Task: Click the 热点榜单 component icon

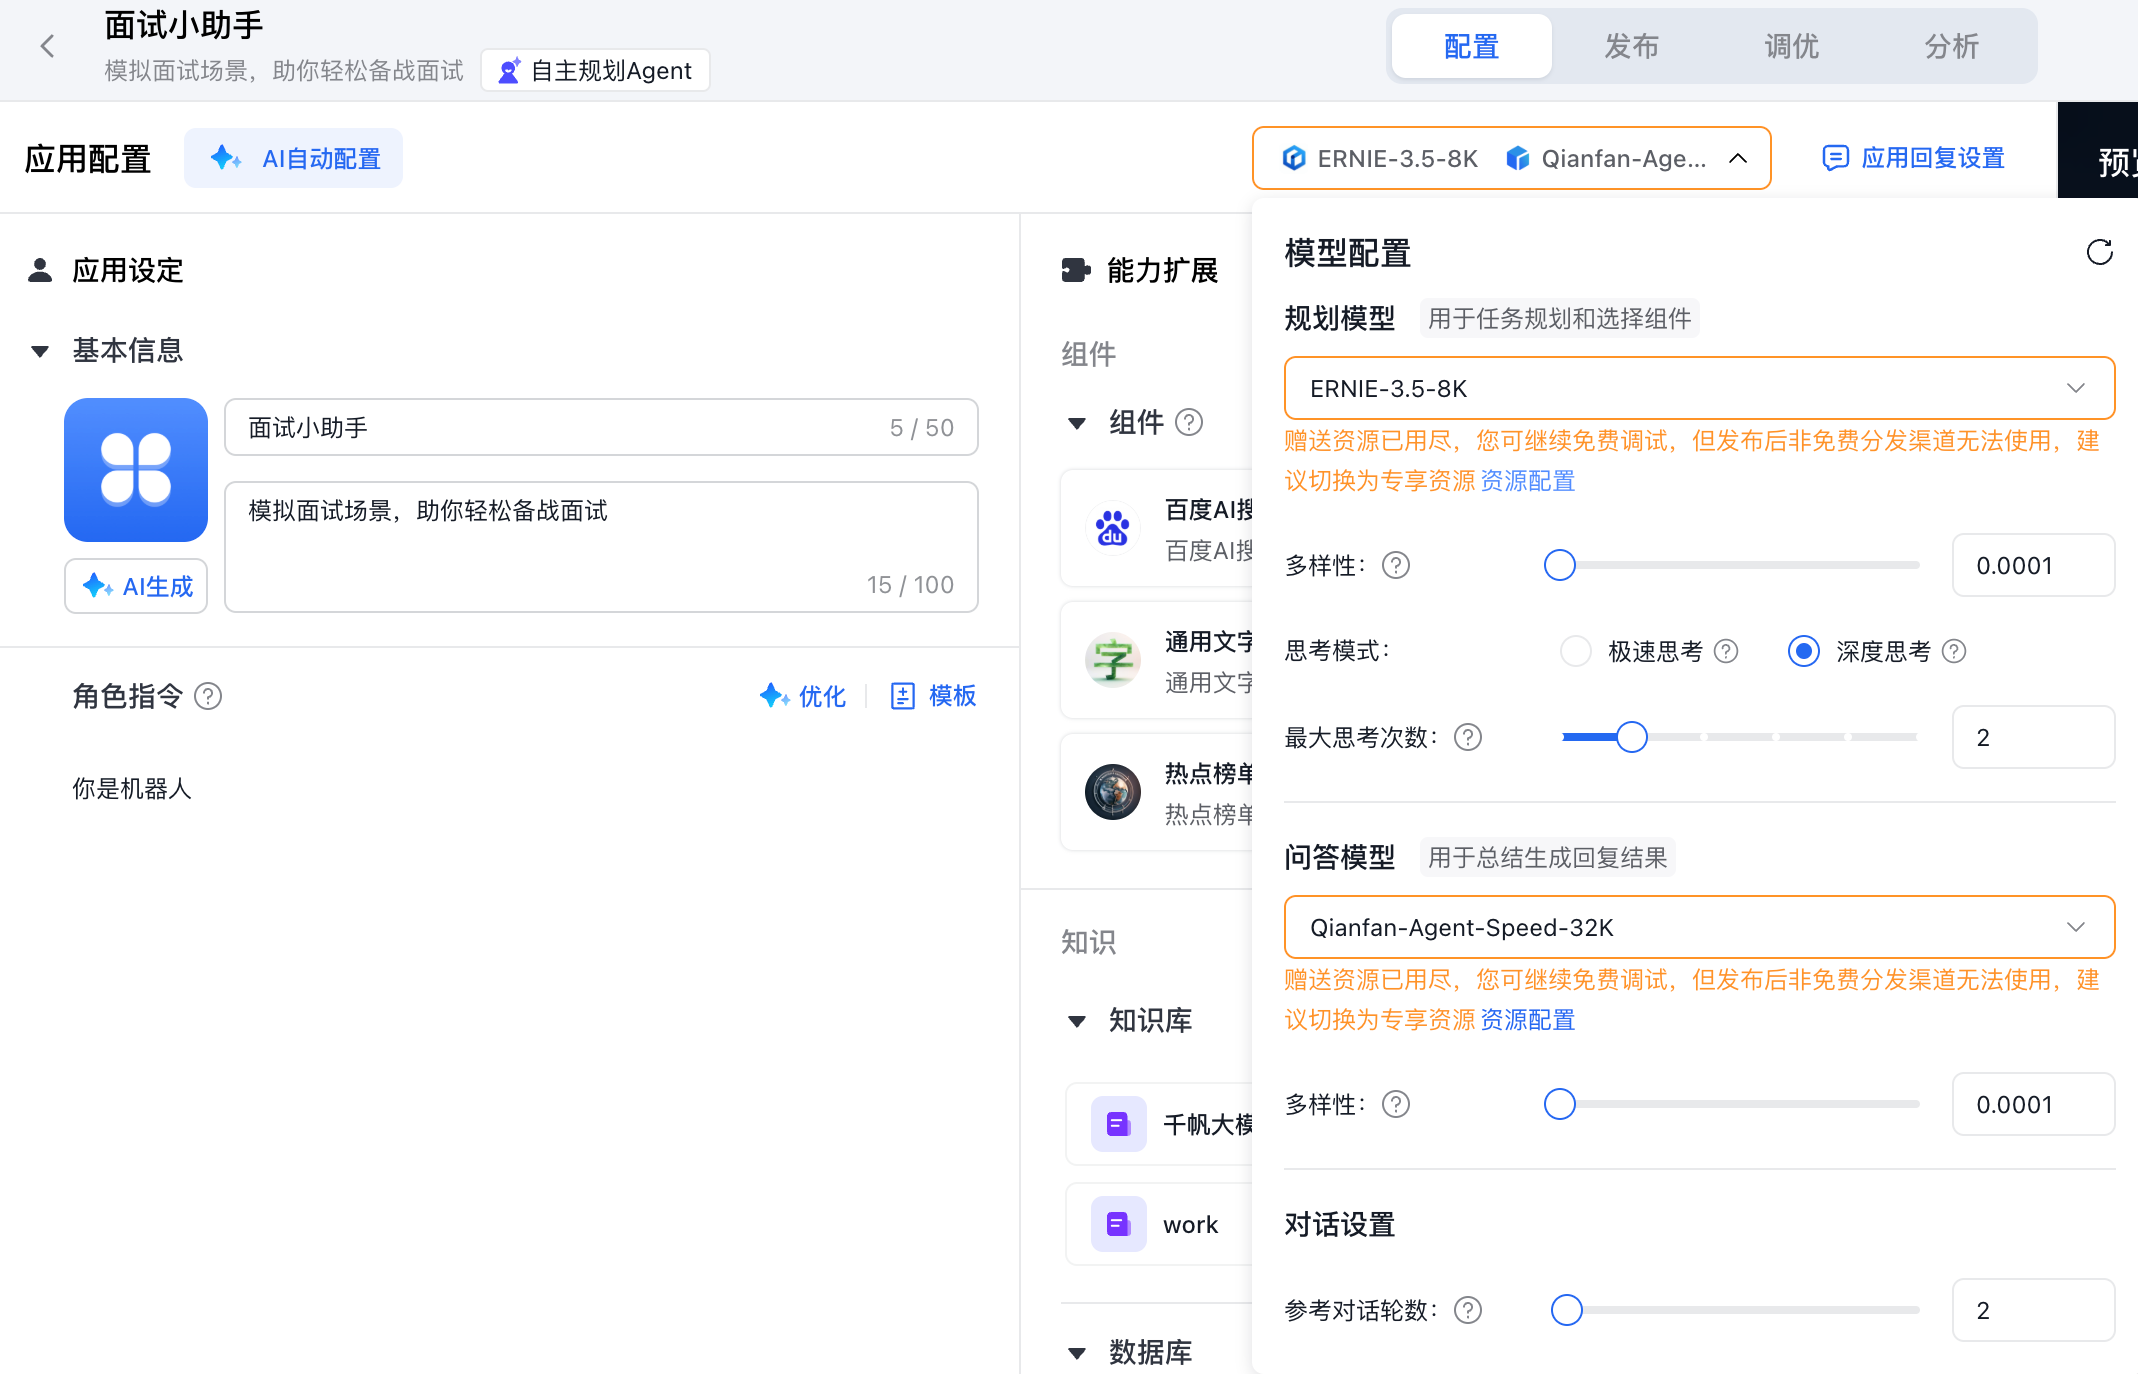Action: [x=1112, y=792]
